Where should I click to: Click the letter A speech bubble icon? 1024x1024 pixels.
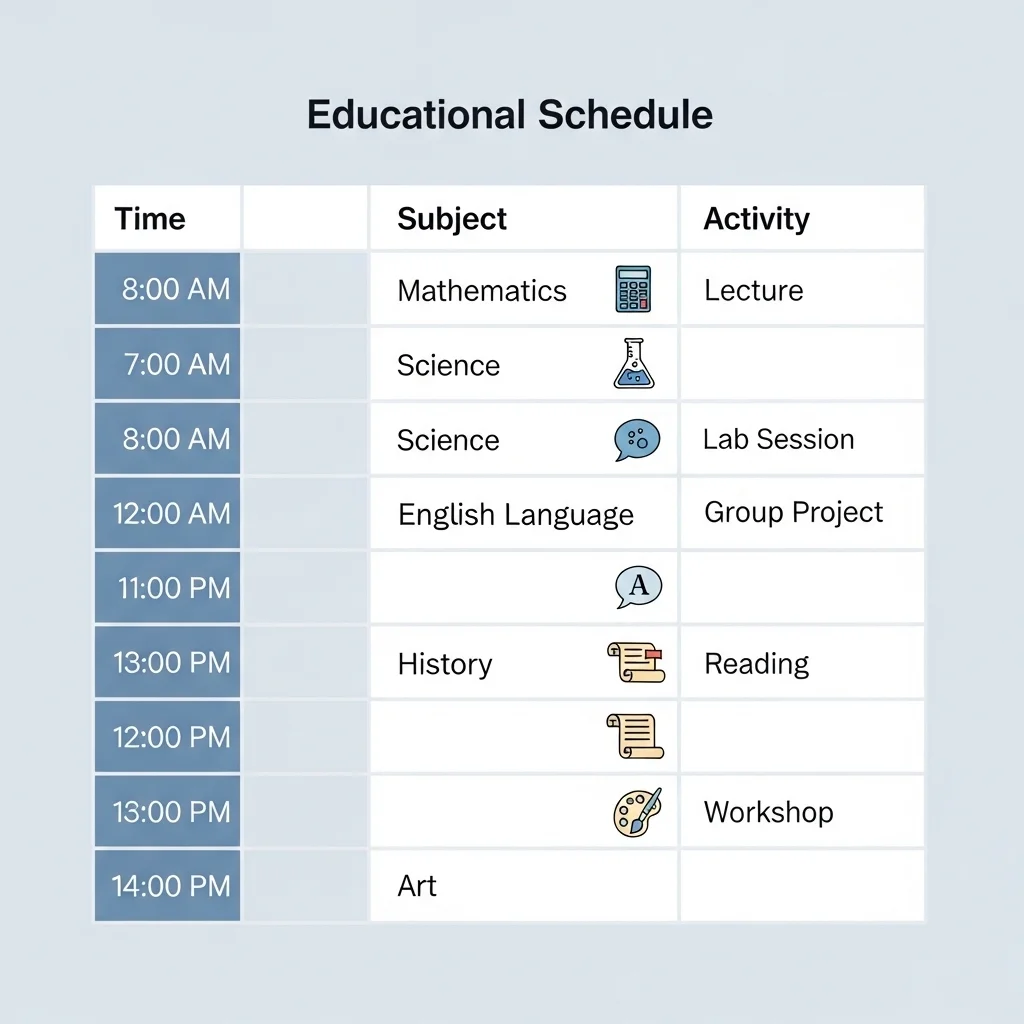click(x=638, y=586)
